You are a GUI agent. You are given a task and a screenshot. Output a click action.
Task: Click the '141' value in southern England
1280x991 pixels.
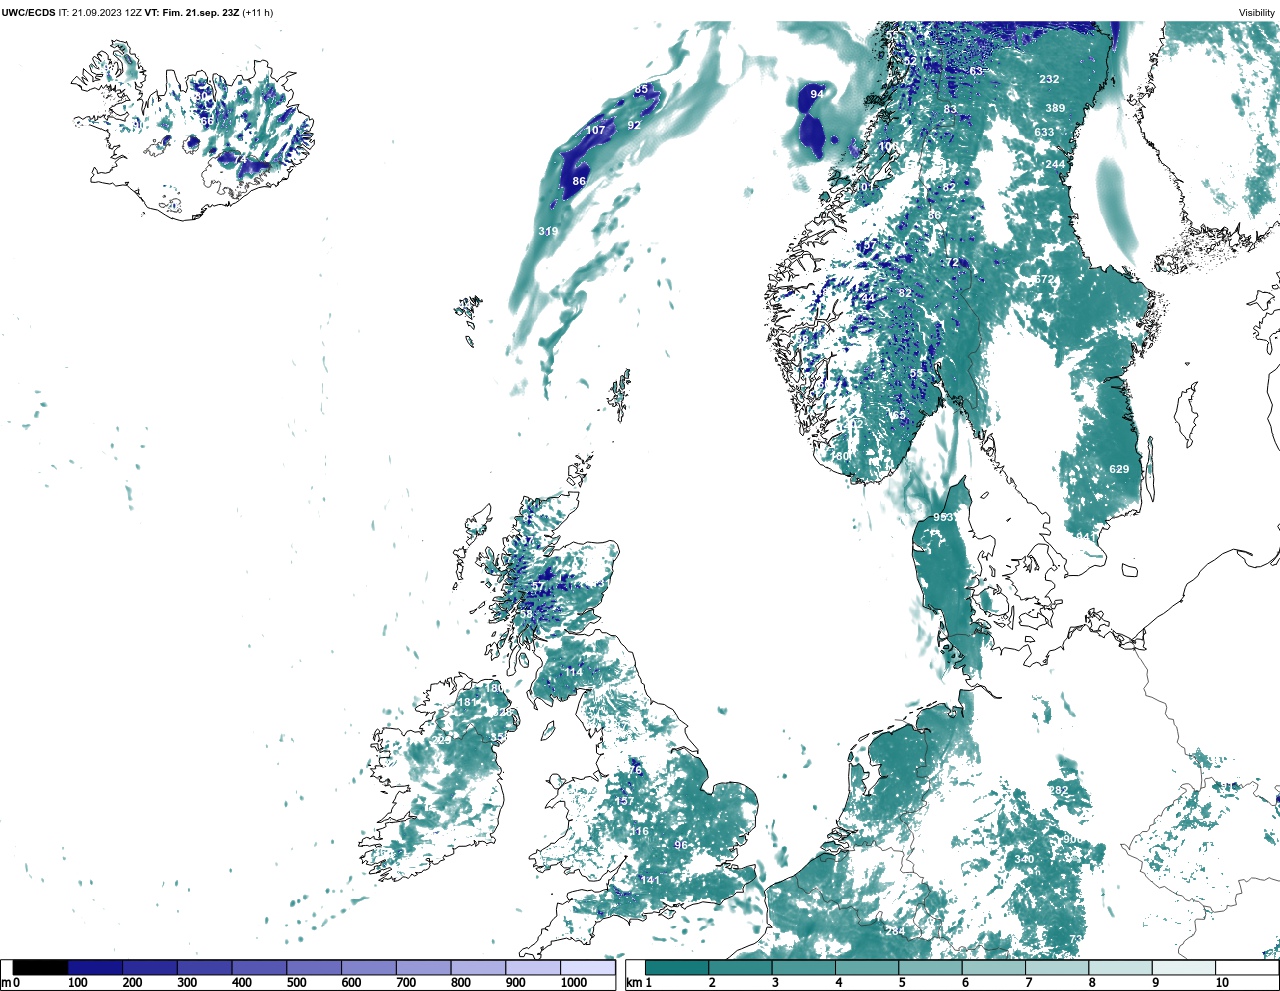click(650, 881)
